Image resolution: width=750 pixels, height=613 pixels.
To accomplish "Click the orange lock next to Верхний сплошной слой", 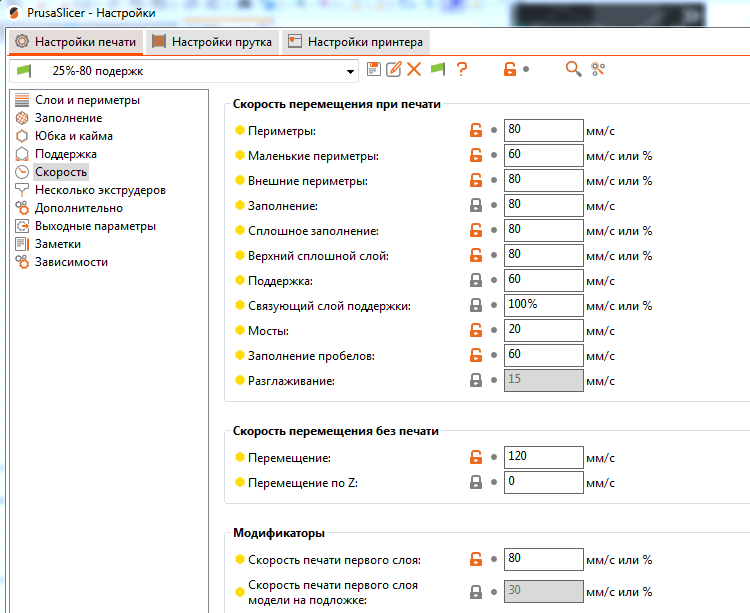I will 476,255.
